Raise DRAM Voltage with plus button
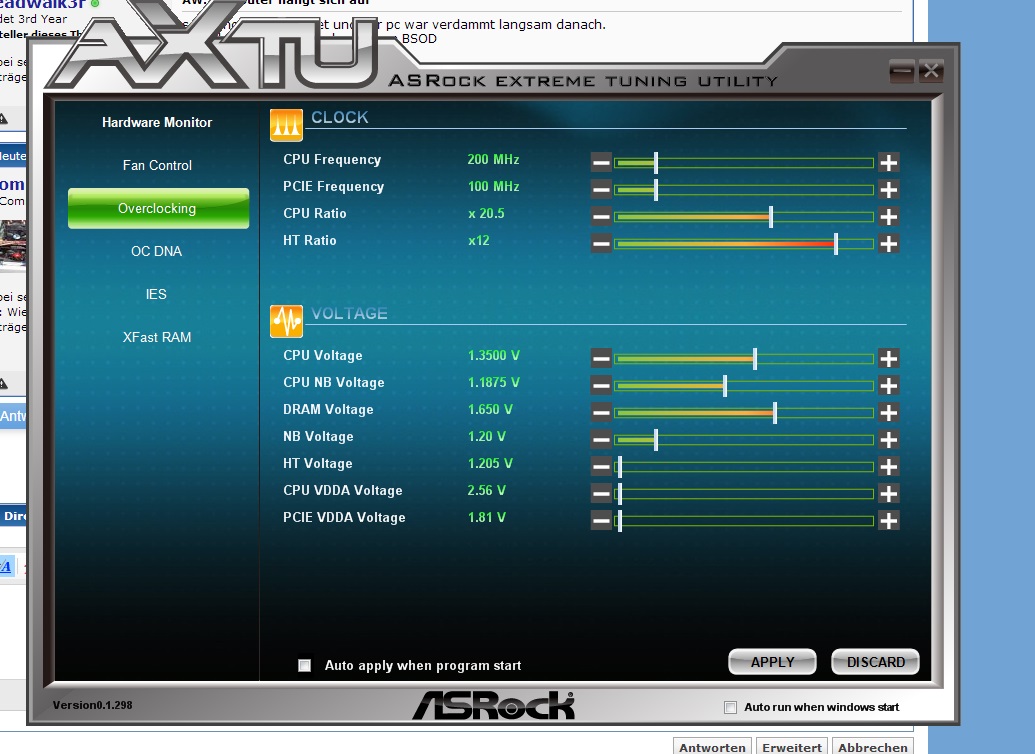 point(888,413)
